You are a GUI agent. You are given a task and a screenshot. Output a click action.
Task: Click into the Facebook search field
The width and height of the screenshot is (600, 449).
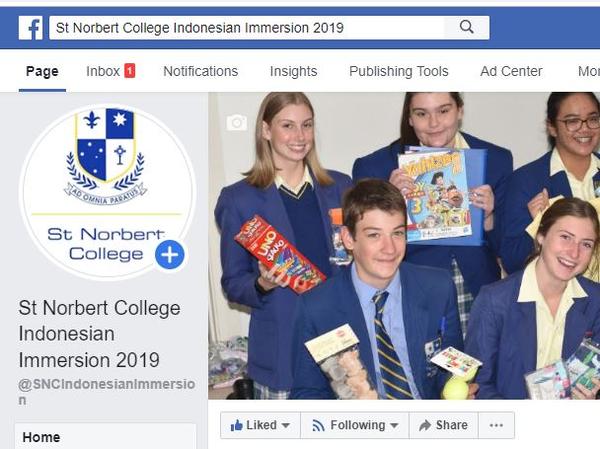[x=247, y=28]
